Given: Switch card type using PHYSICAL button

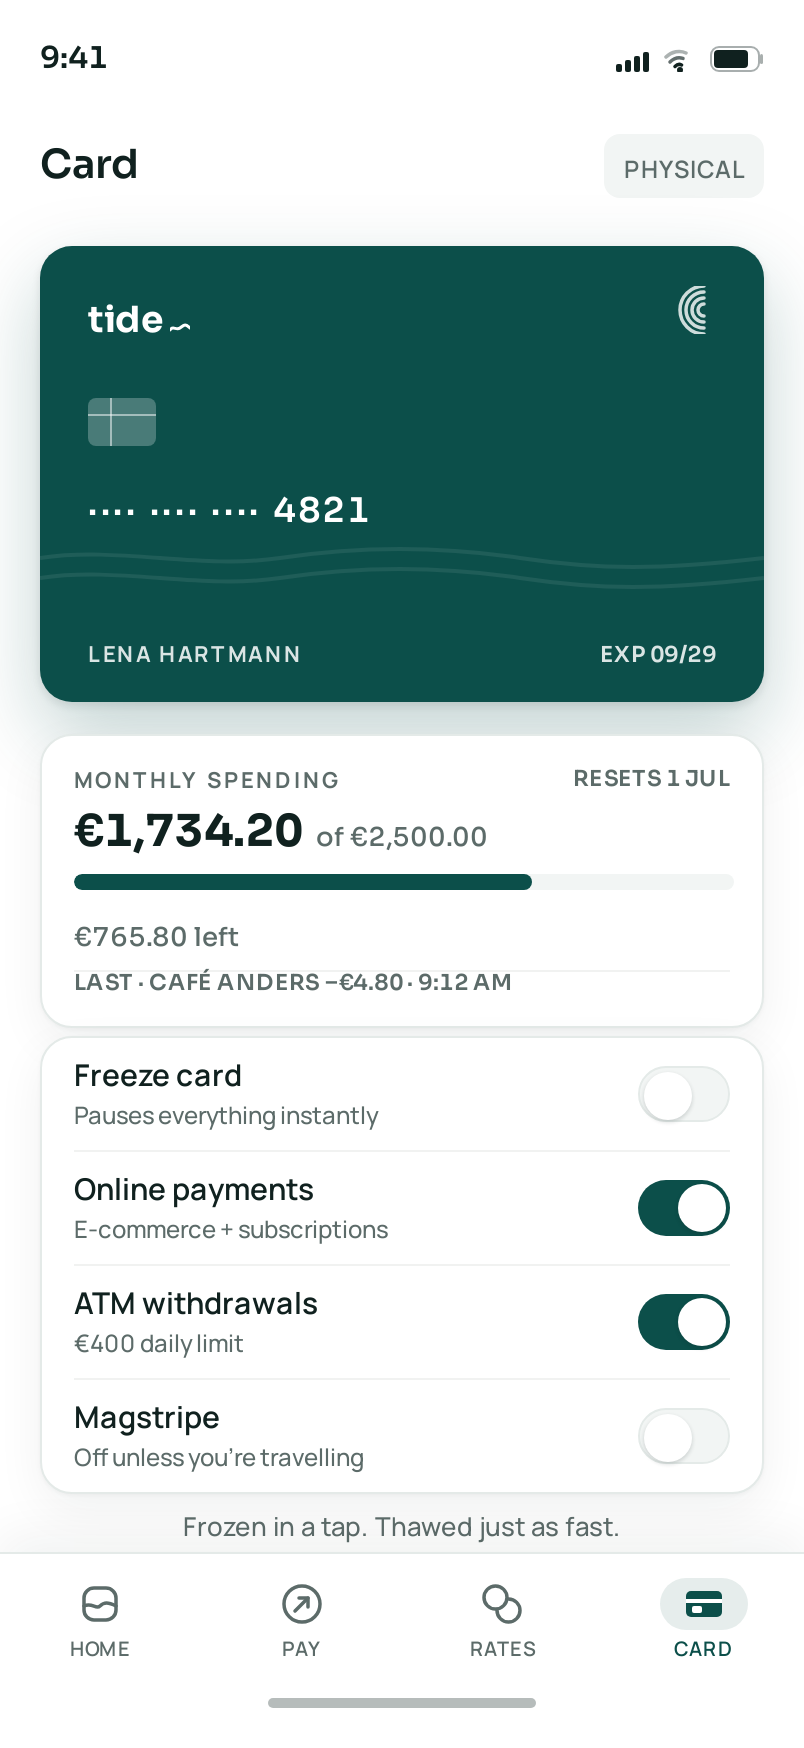Looking at the screenshot, I should coord(684,166).
